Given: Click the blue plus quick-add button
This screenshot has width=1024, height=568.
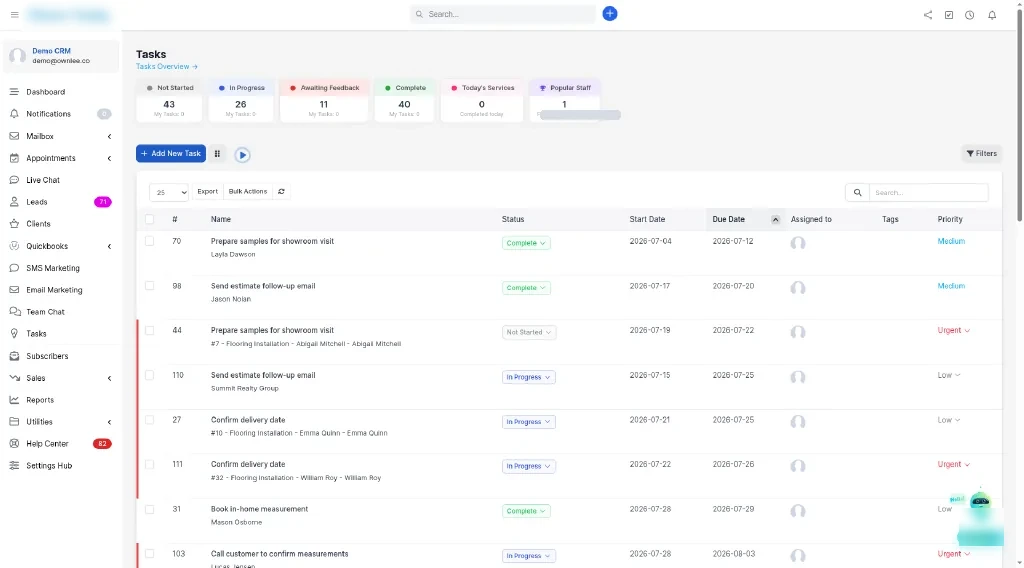Looking at the screenshot, I should pyautogui.click(x=609, y=14).
